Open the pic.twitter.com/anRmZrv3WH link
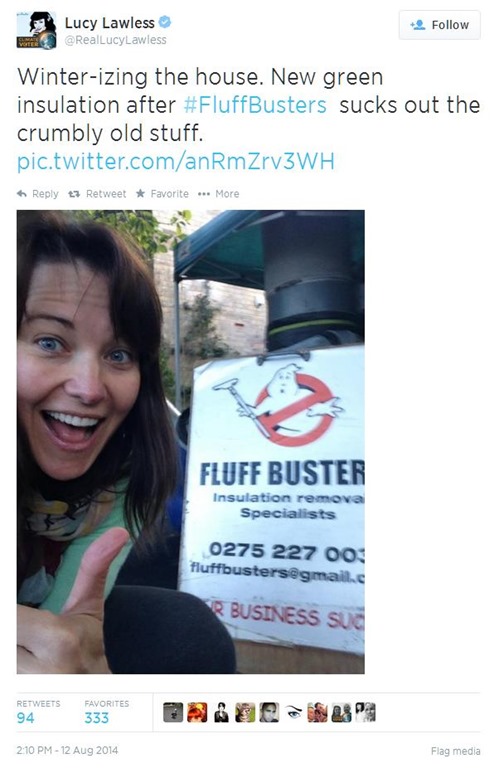Image resolution: width=504 pixels, height=768 pixels. click(x=176, y=161)
